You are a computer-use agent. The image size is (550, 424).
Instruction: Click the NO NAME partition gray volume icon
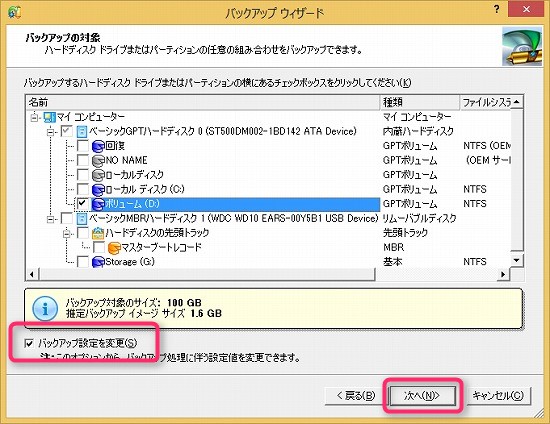98,161
